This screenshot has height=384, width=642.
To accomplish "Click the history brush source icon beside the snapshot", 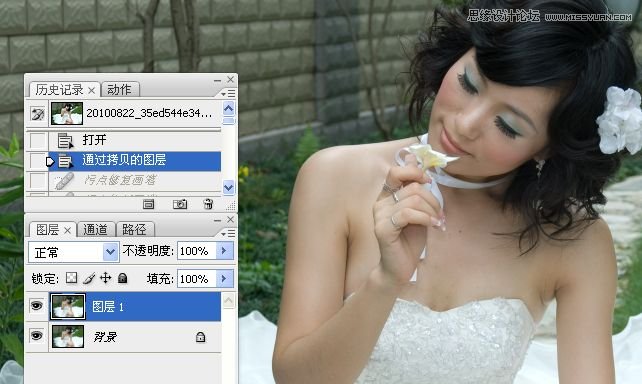I will [38, 114].
